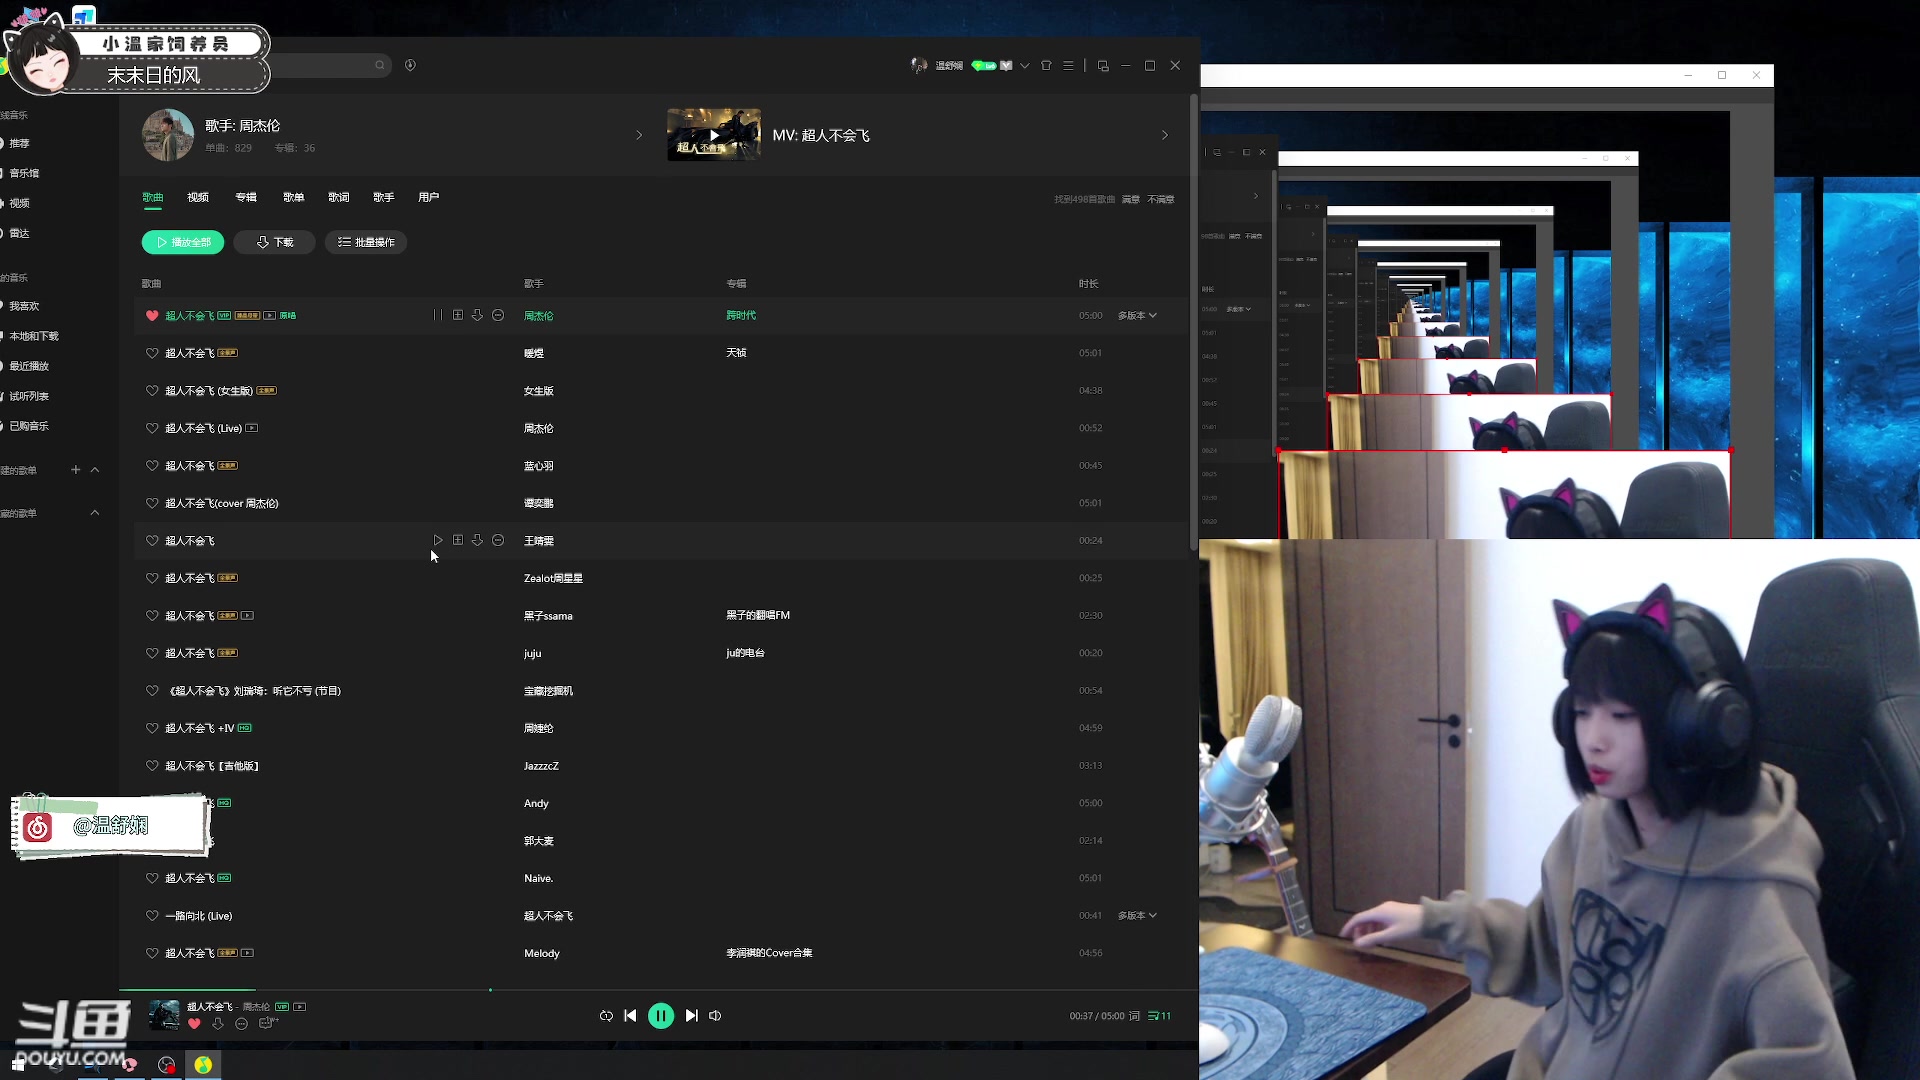Like 超人不会飞(cover 周杰伦) by 谭奕鹏
1920x1080 pixels.
point(152,503)
